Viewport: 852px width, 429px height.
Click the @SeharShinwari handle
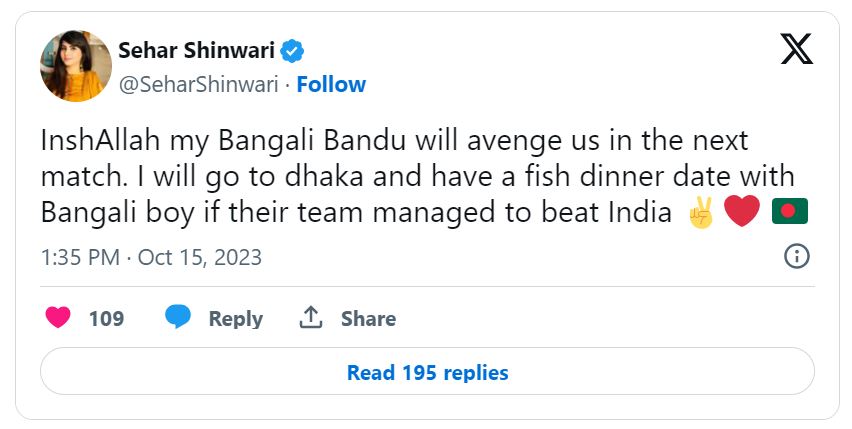(x=198, y=84)
